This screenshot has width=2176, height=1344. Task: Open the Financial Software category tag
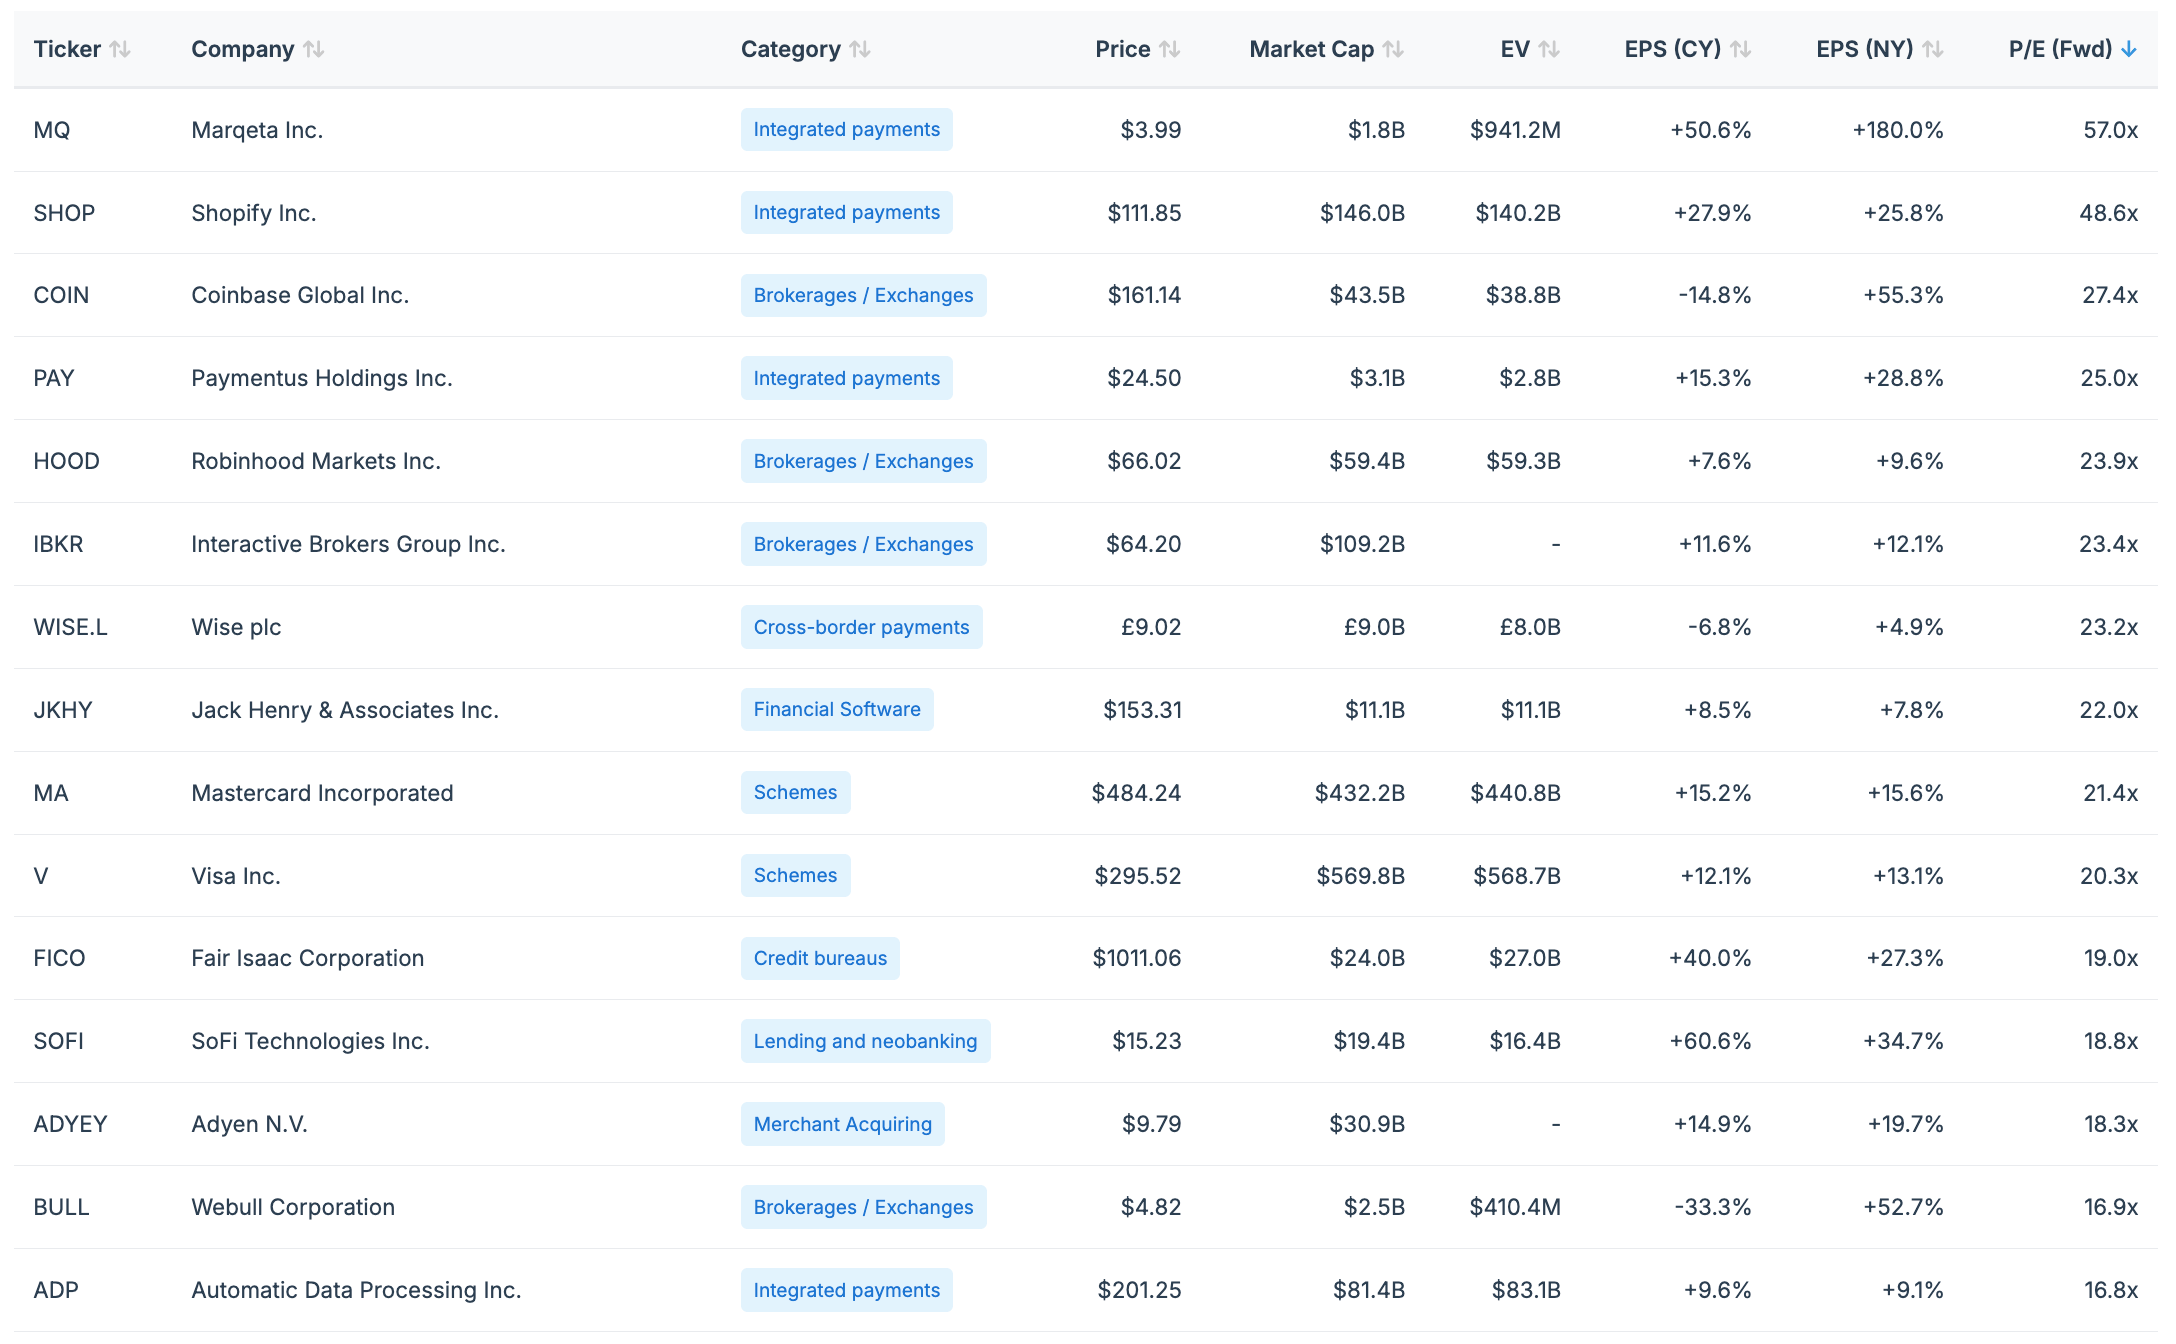[836, 710]
